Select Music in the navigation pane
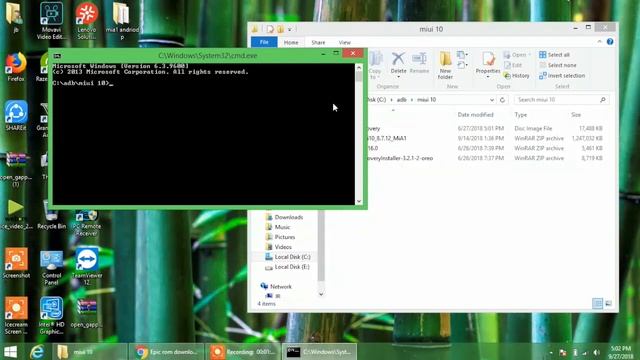Viewport: 640px width, 360px height. point(278,227)
